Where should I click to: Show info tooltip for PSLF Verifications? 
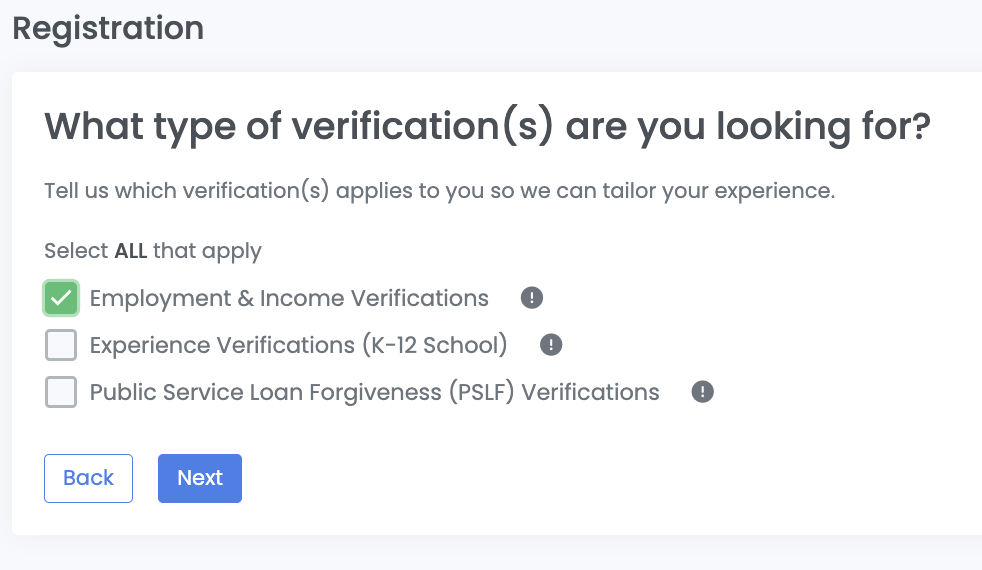(x=703, y=392)
